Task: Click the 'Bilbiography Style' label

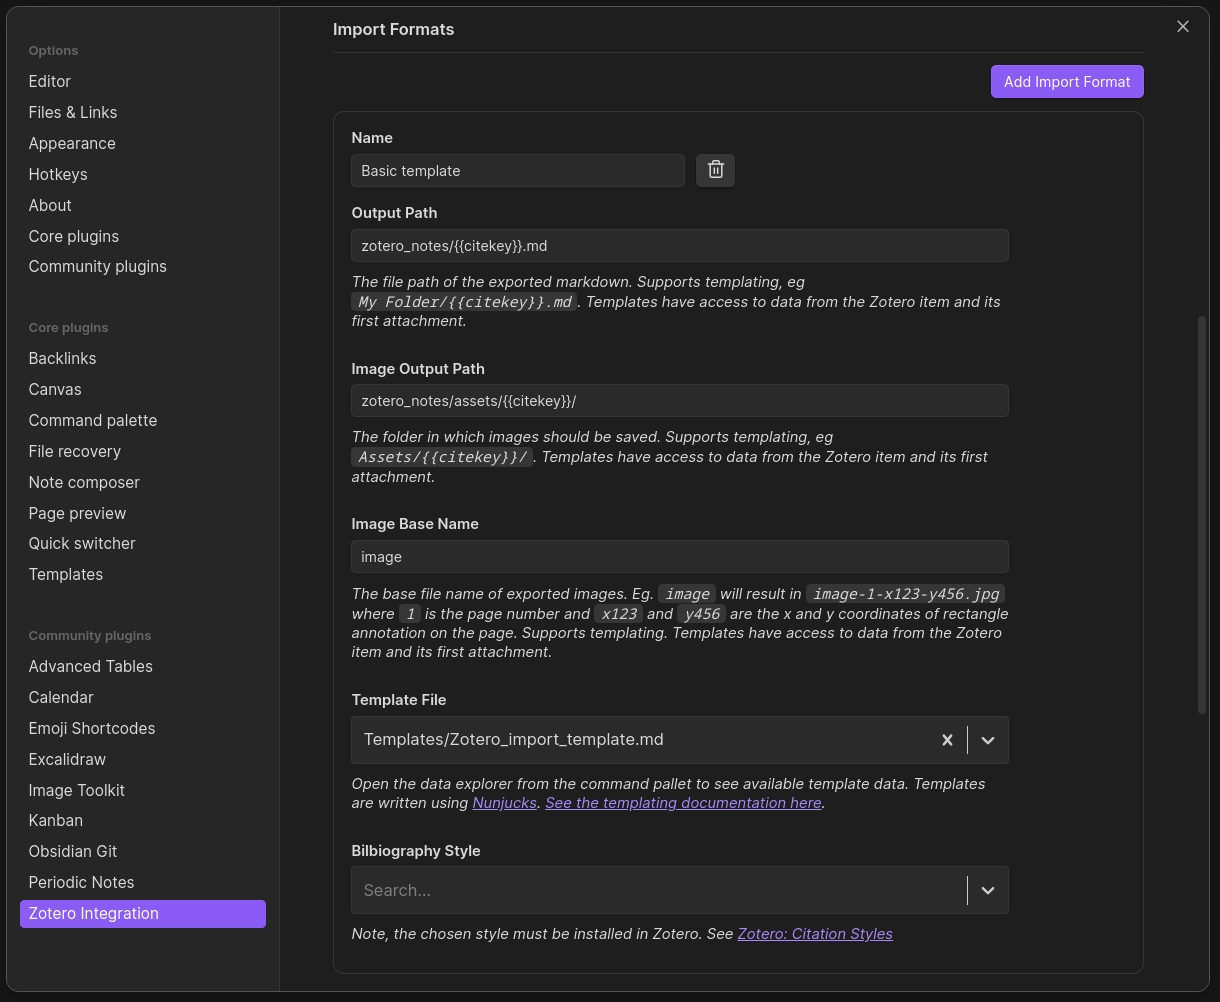Action: (416, 851)
